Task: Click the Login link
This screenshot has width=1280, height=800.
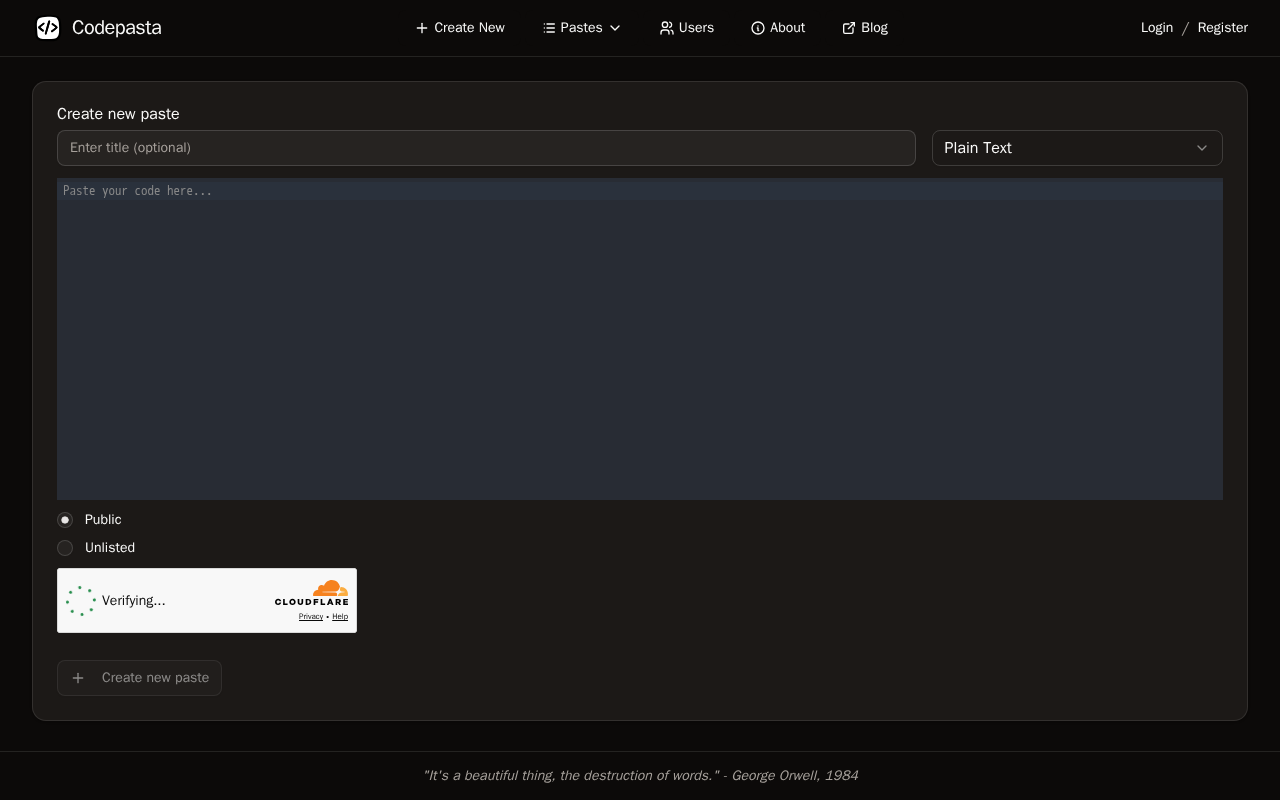Action: [1157, 28]
